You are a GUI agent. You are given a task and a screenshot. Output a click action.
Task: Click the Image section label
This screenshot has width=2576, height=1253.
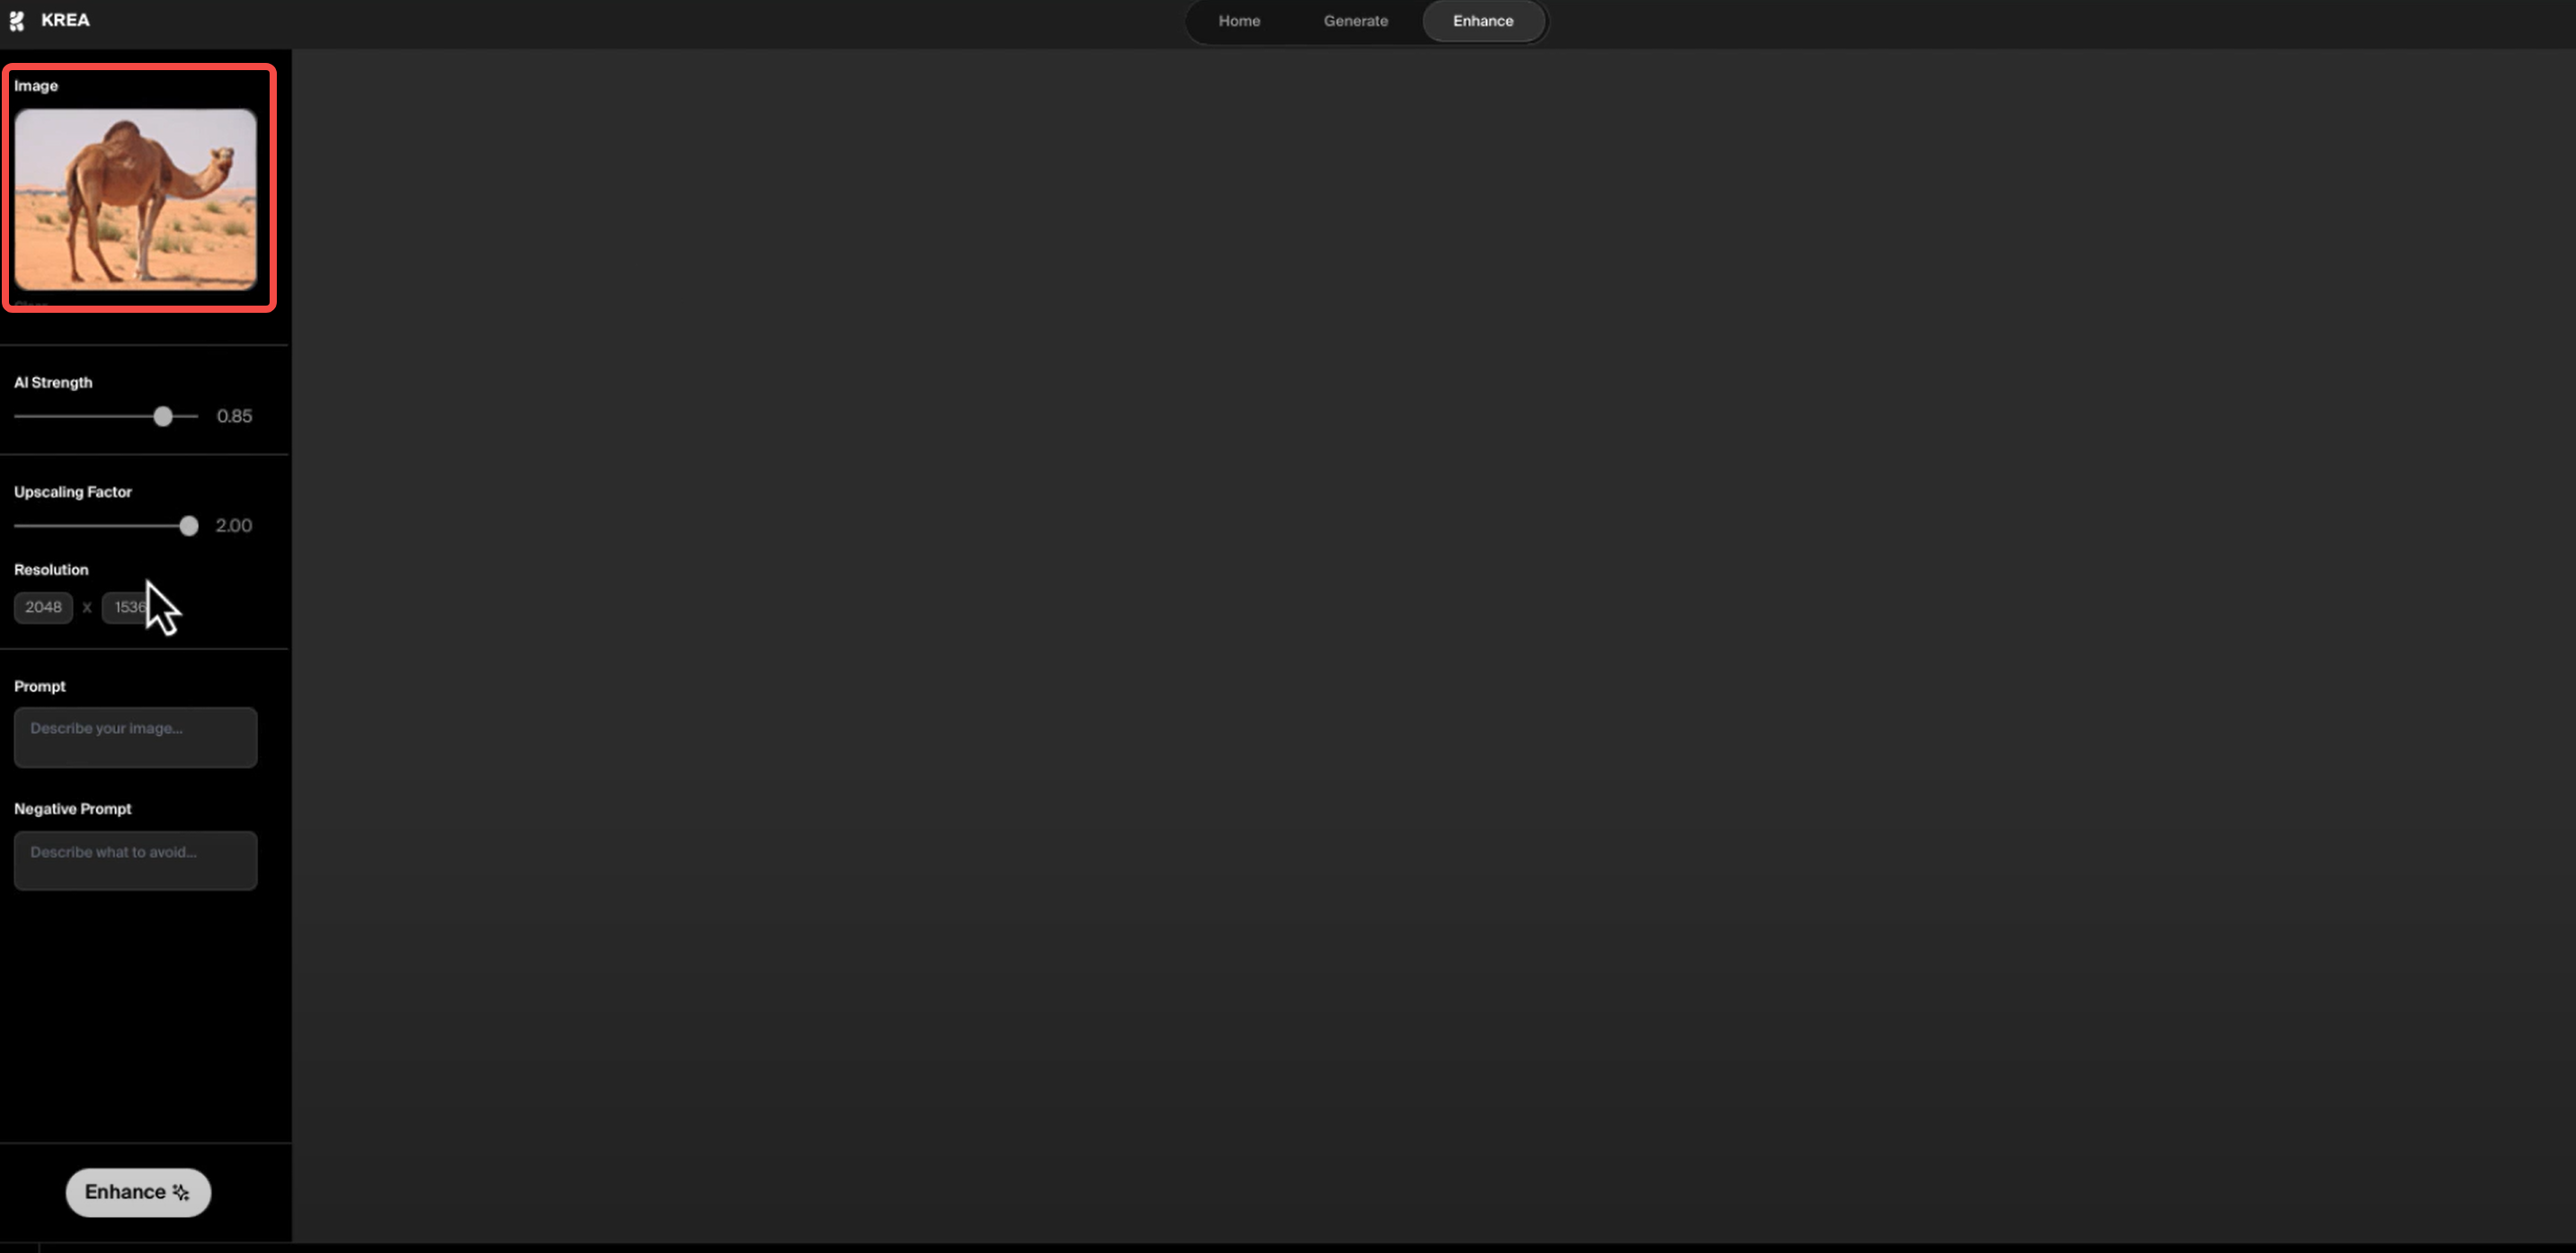36,86
